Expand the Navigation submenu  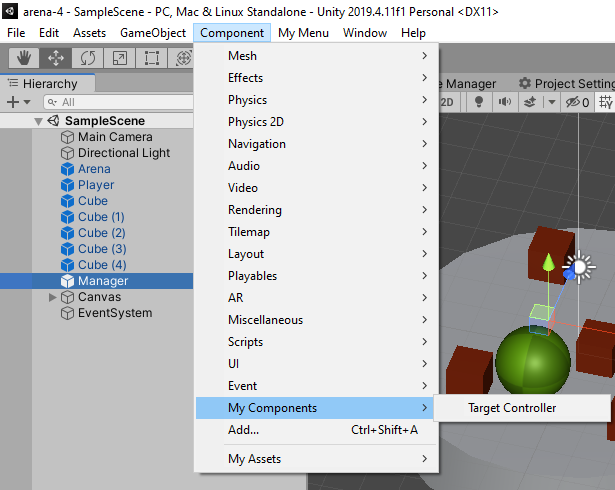317,144
